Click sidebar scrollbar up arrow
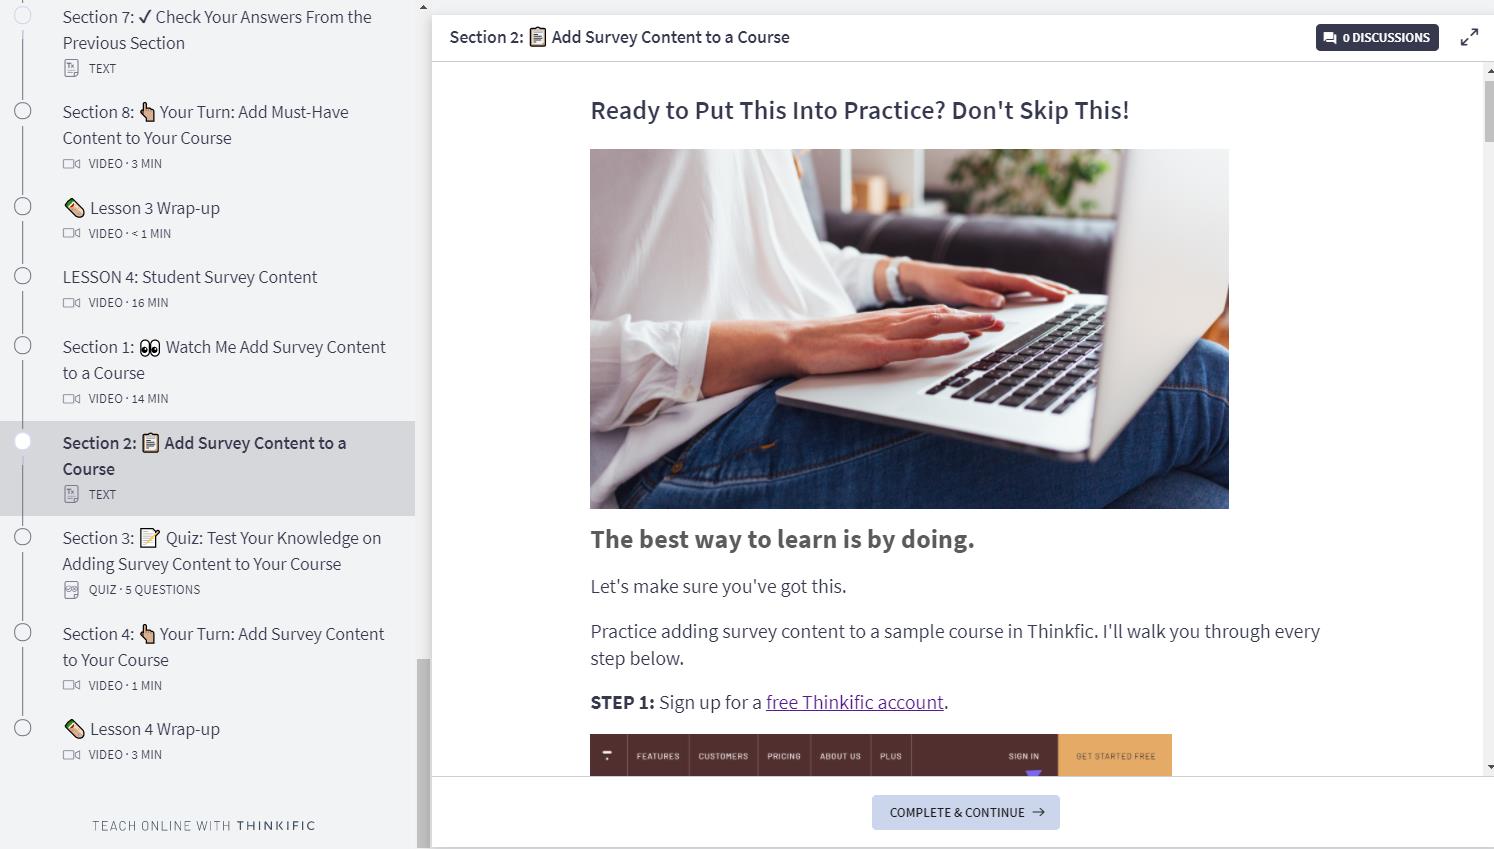The height and width of the screenshot is (849, 1494). click(423, 7)
